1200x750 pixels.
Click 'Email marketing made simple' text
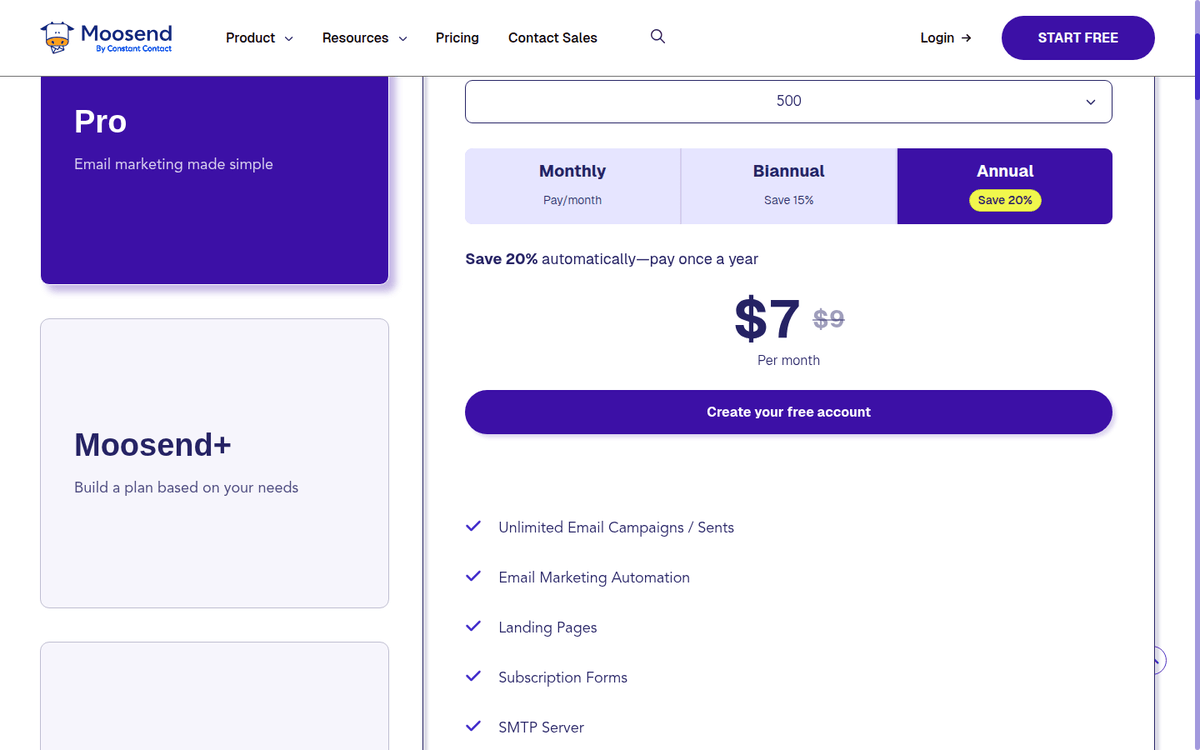(x=174, y=164)
